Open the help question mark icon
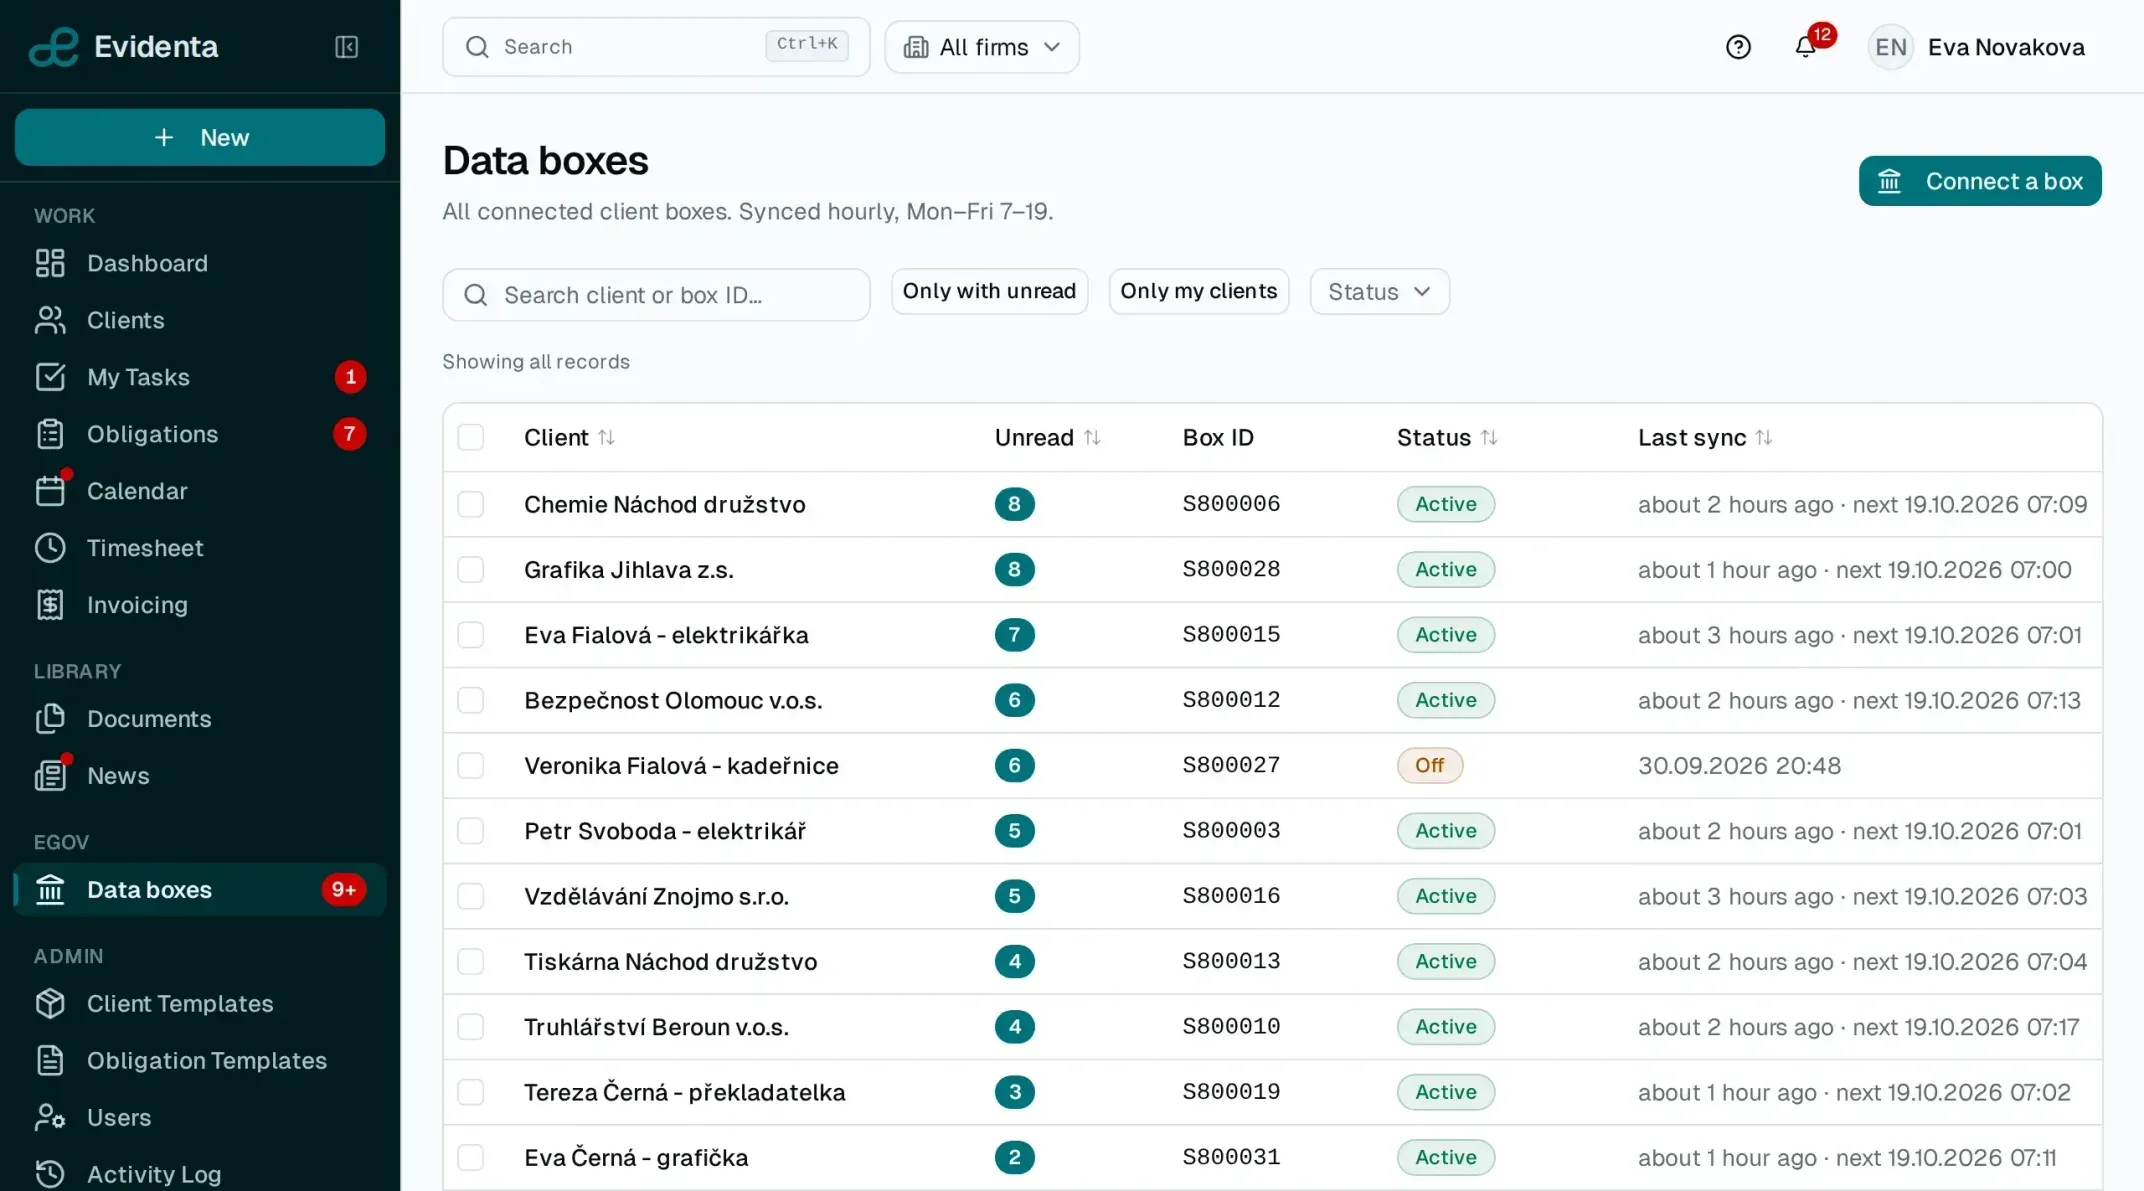The height and width of the screenshot is (1191, 2144). coord(1738,47)
